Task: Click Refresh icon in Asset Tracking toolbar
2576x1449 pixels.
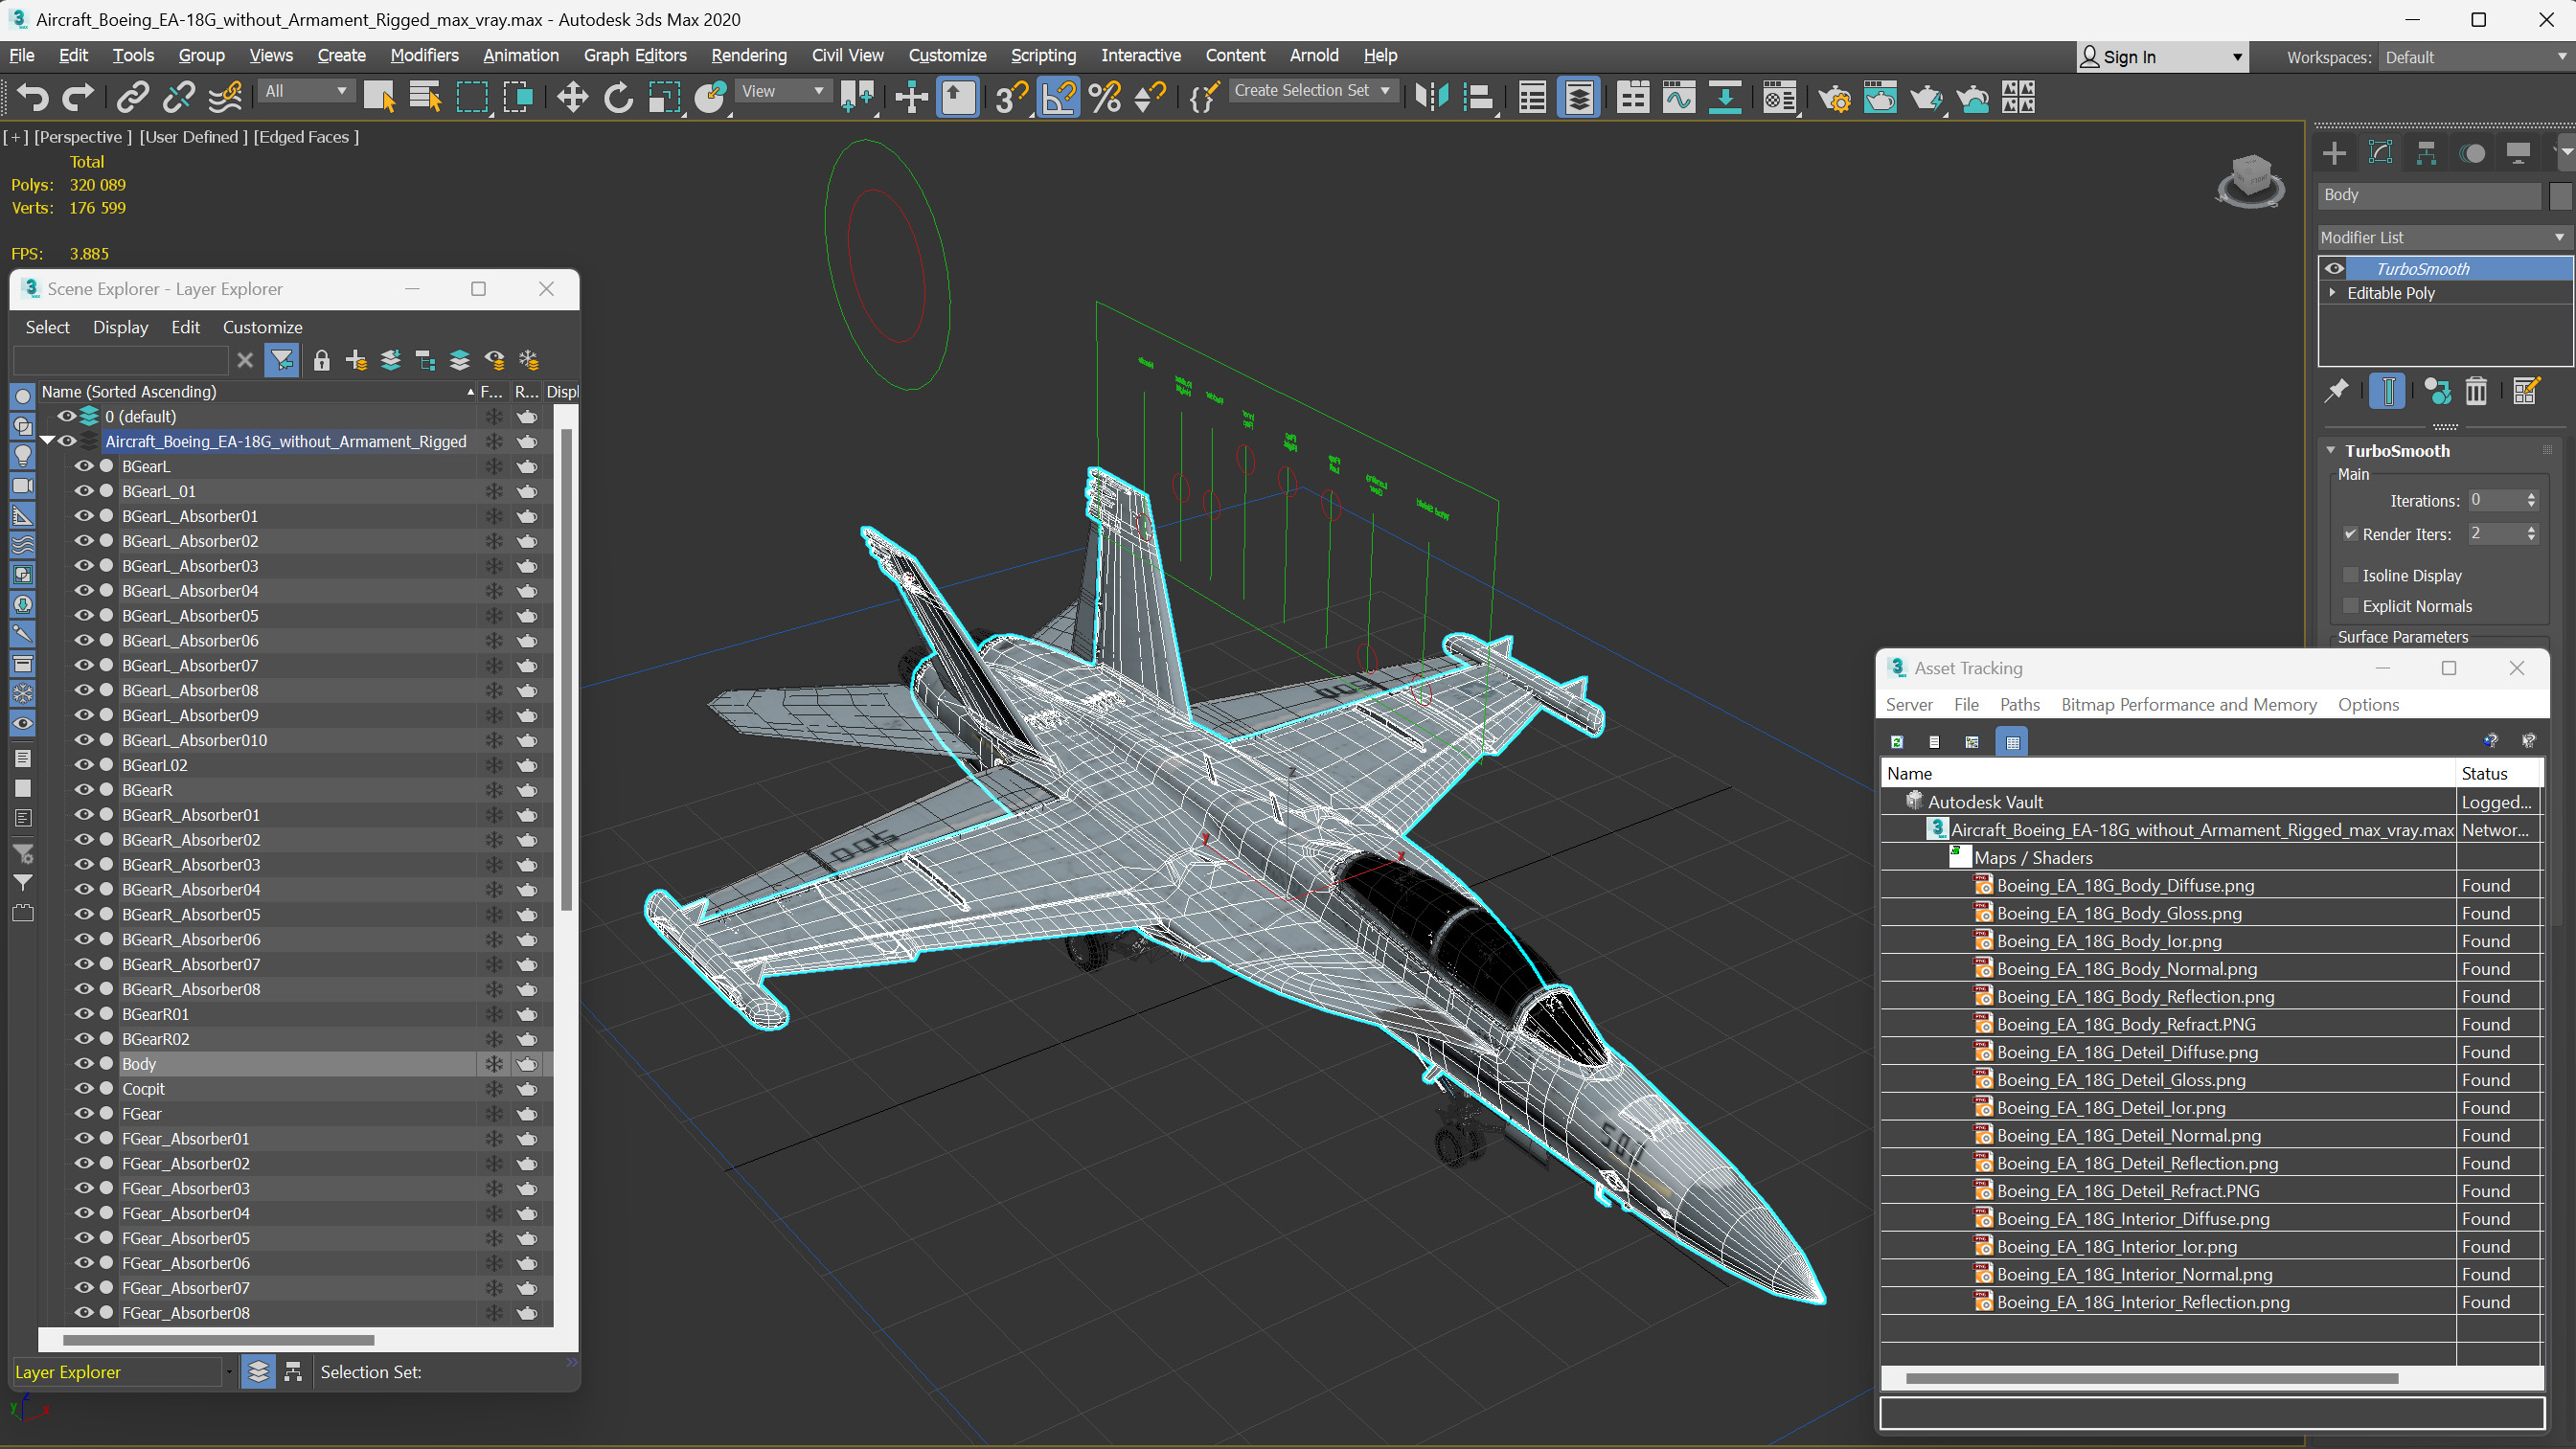Action: (x=1896, y=741)
